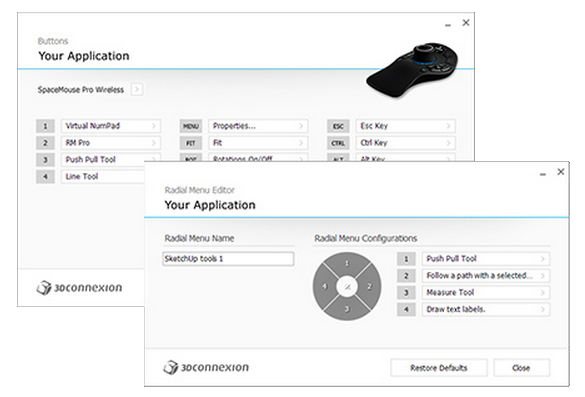Click Your Application title in Radial Menu Editor
Screen dimensions: 585x397
pos(210,205)
